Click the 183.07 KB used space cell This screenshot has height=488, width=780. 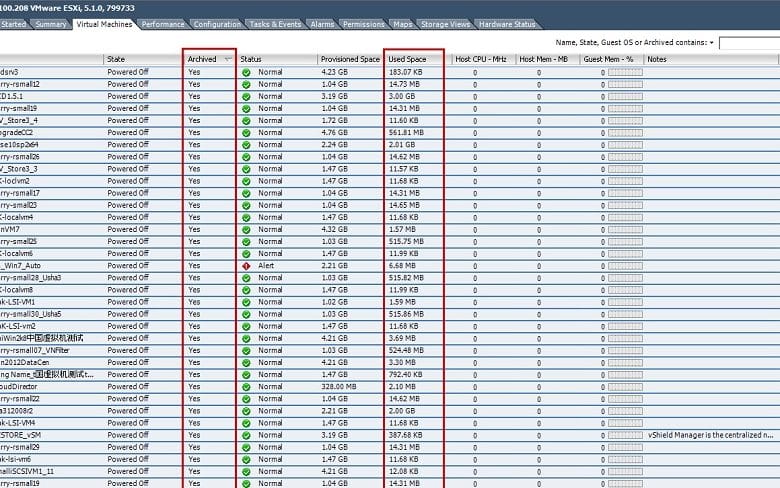point(405,73)
